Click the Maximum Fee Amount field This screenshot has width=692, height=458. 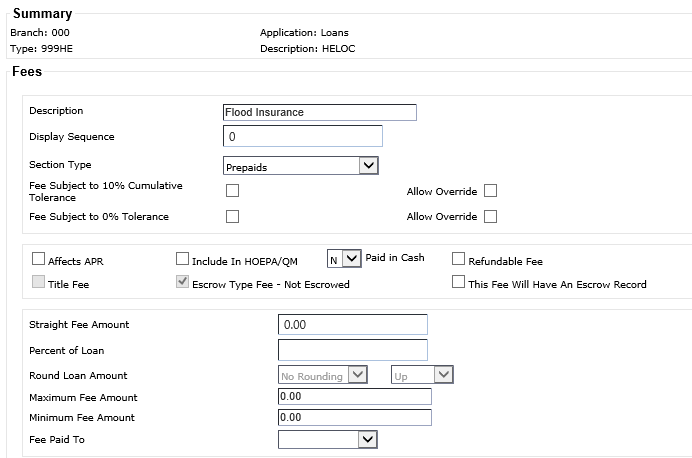pyautogui.click(x=355, y=397)
